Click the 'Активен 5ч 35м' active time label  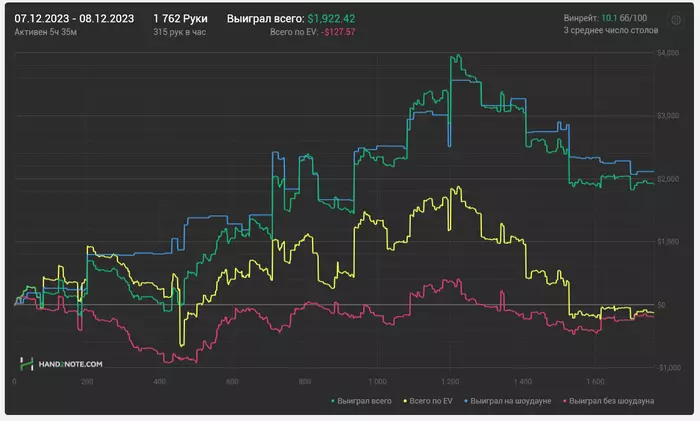coord(48,32)
